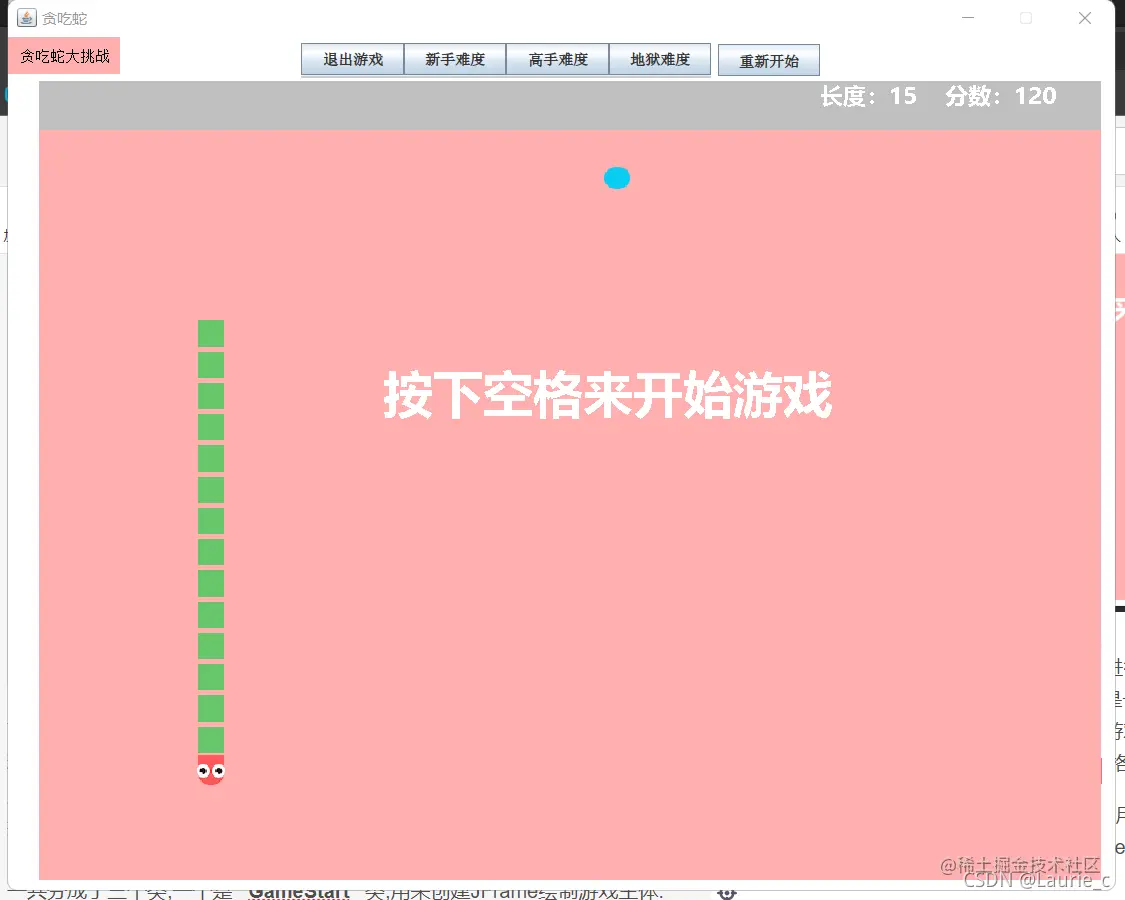Switch difficulty by clicking 新手难度
Image resolution: width=1125 pixels, height=900 pixels.
tap(455, 60)
